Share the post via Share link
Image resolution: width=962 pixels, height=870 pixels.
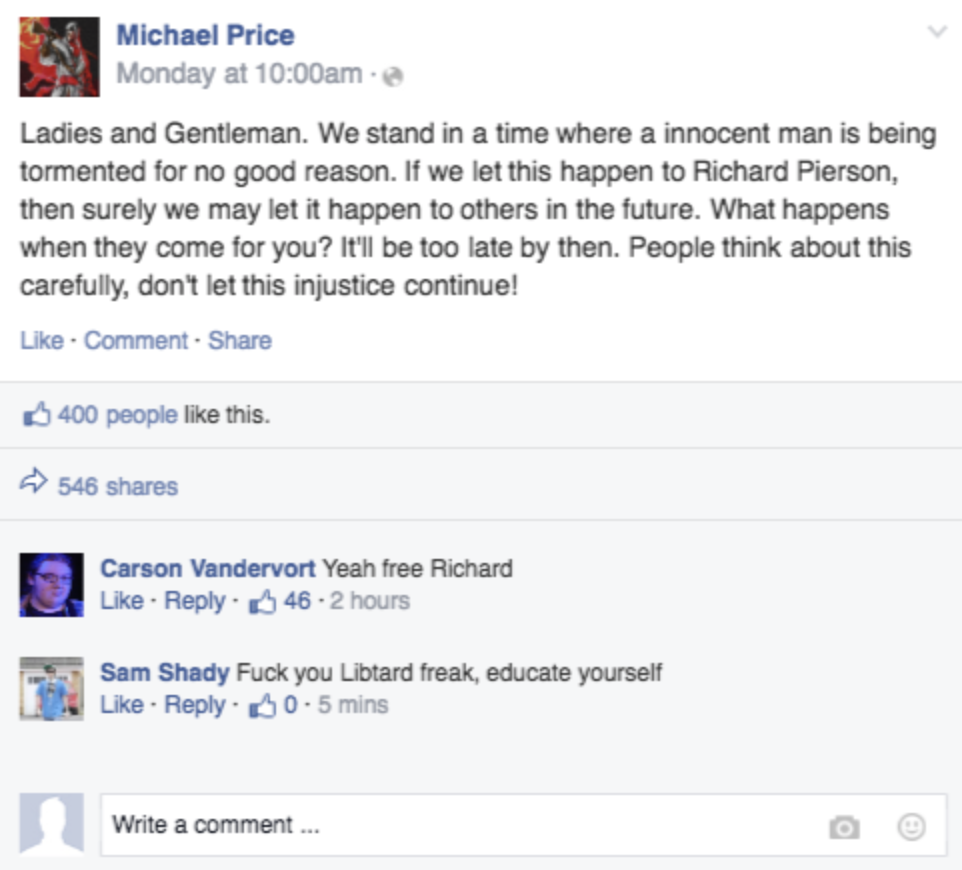click(x=240, y=341)
